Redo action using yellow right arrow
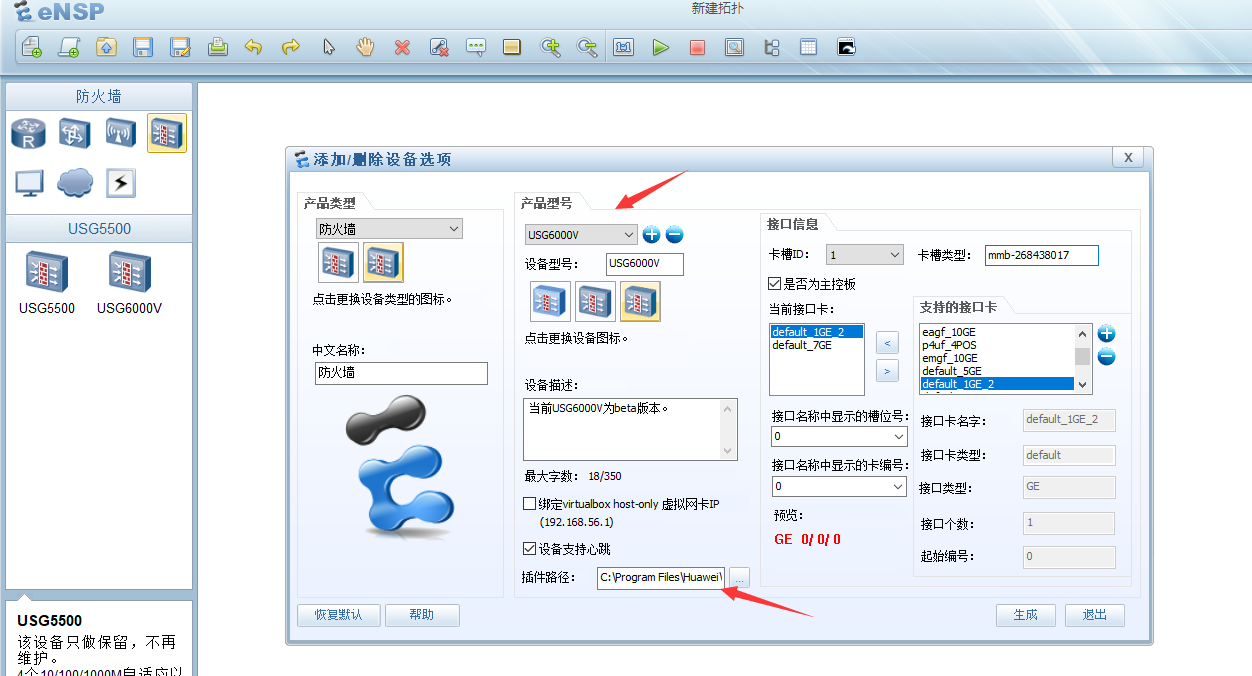Image resolution: width=1252 pixels, height=676 pixels. tap(291, 47)
